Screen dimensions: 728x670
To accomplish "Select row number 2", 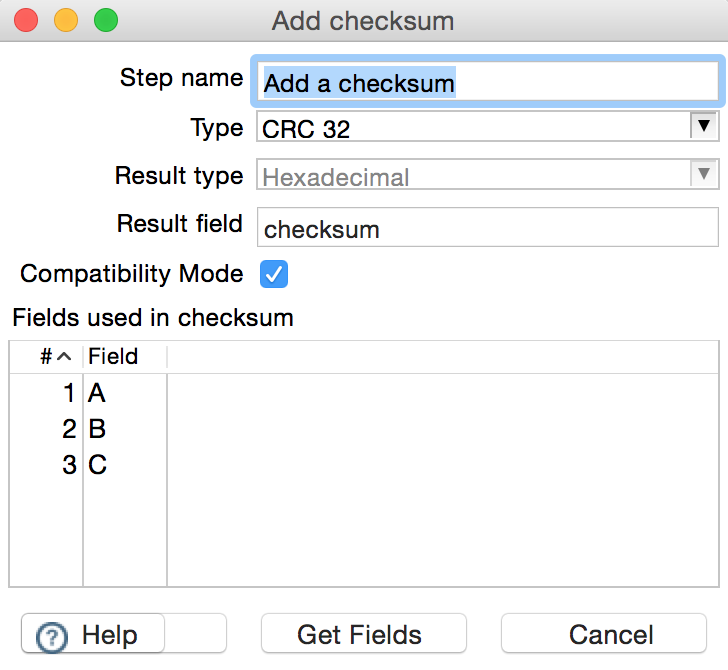I will point(68,430).
